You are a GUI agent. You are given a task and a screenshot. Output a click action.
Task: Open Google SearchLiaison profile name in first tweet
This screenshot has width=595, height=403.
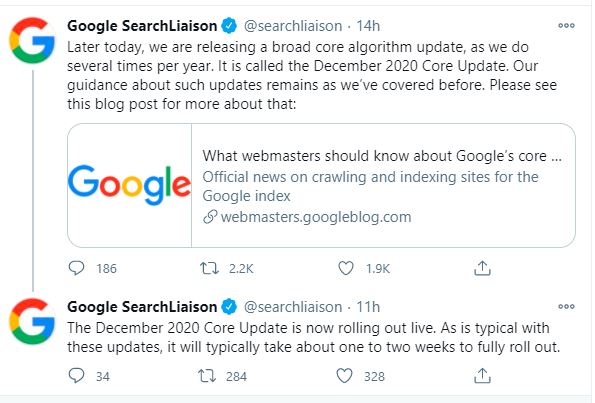click(x=142, y=26)
